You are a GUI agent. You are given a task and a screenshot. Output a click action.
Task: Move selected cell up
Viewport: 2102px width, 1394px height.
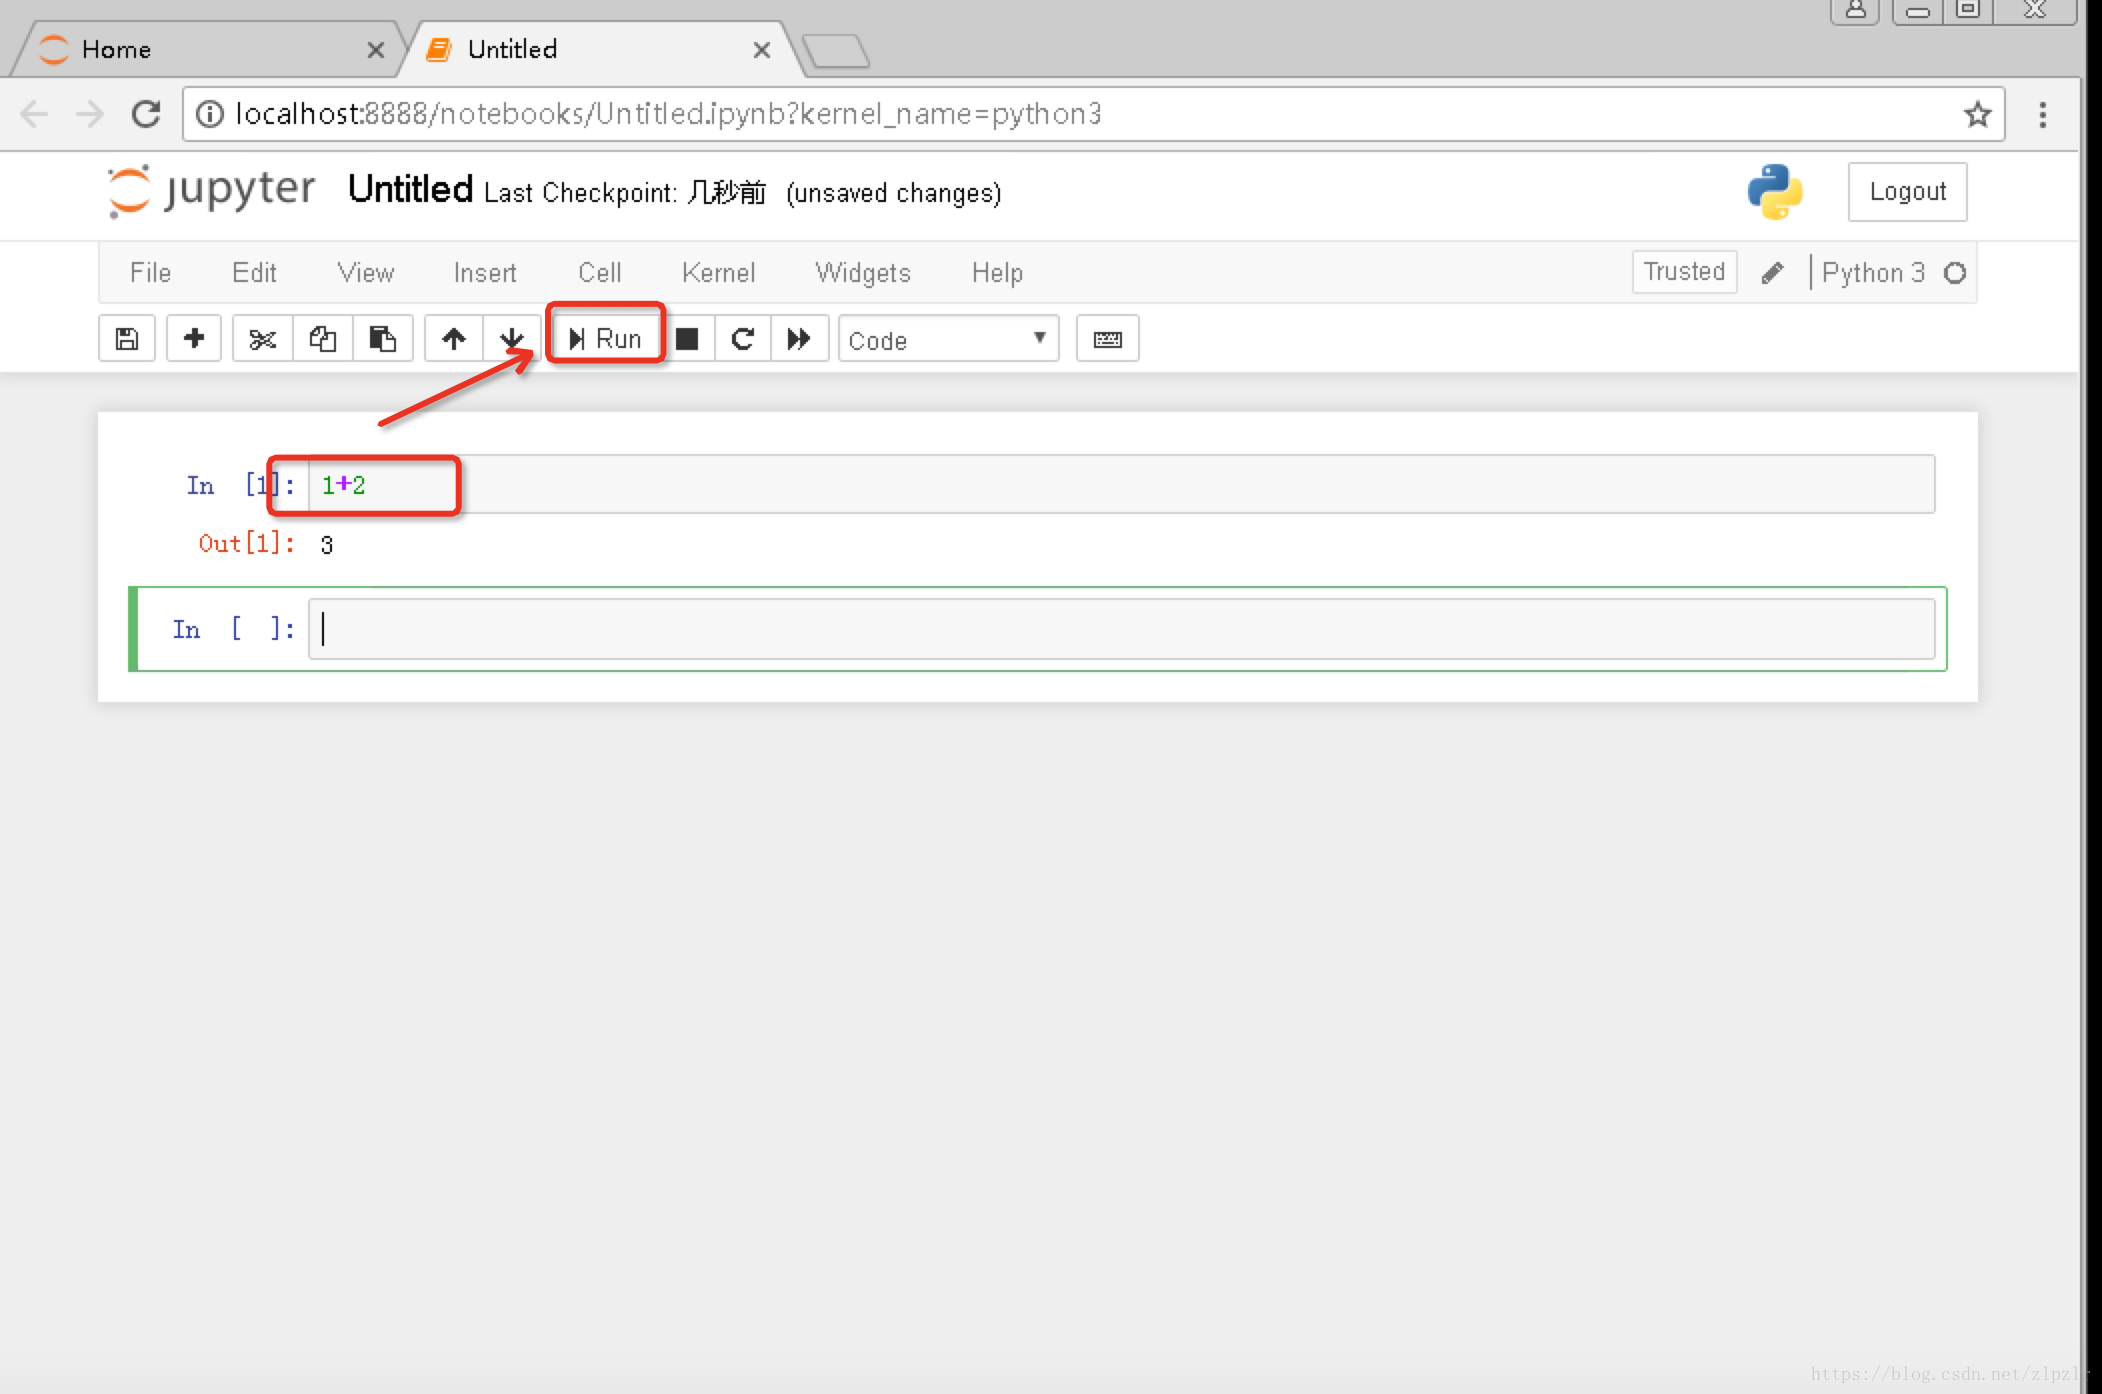tap(454, 339)
